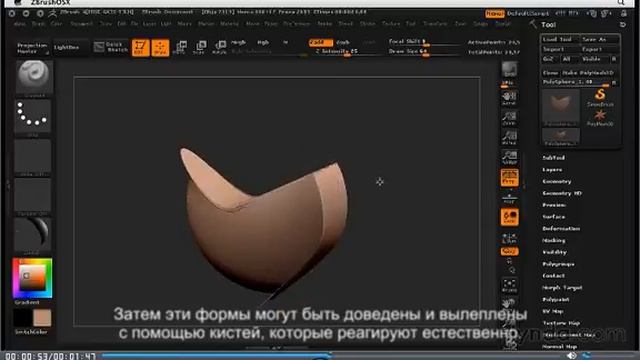Viewport: 640px width, 360px height.
Task: Activate the Edit mode button
Action: coord(140,48)
